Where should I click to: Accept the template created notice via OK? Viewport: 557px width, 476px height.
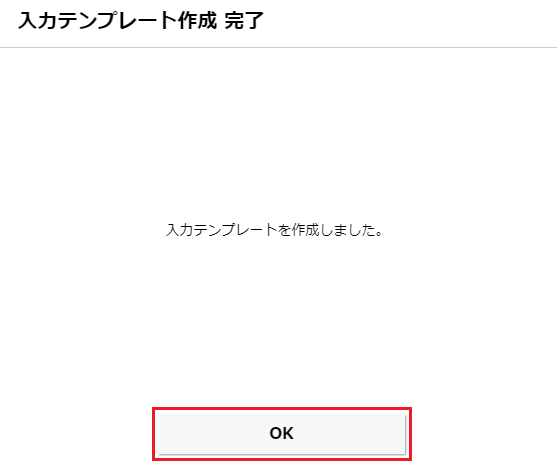coord(281,433)
